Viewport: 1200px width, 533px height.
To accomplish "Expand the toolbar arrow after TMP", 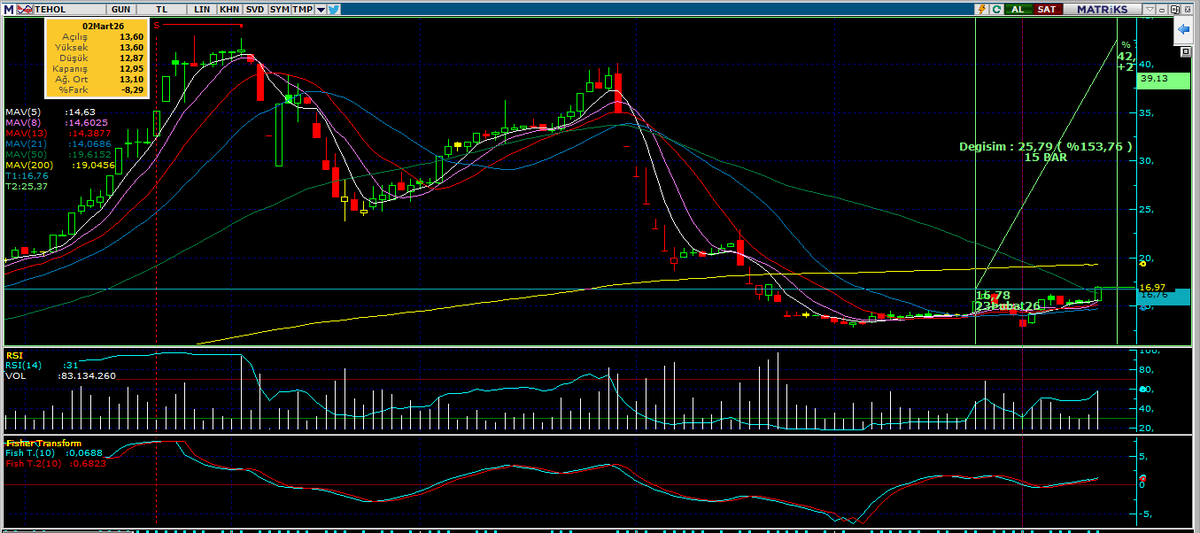I will tap(320, 9).
